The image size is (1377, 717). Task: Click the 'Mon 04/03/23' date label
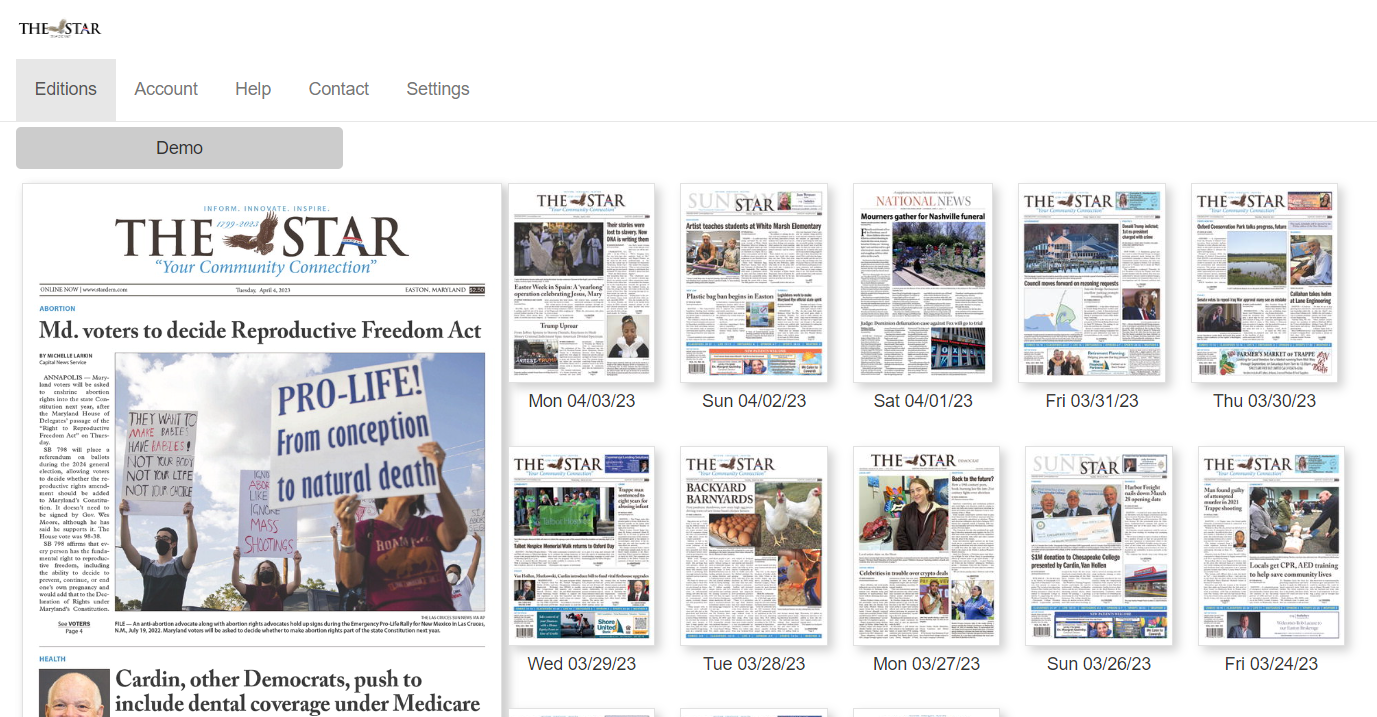click(582, 401)
